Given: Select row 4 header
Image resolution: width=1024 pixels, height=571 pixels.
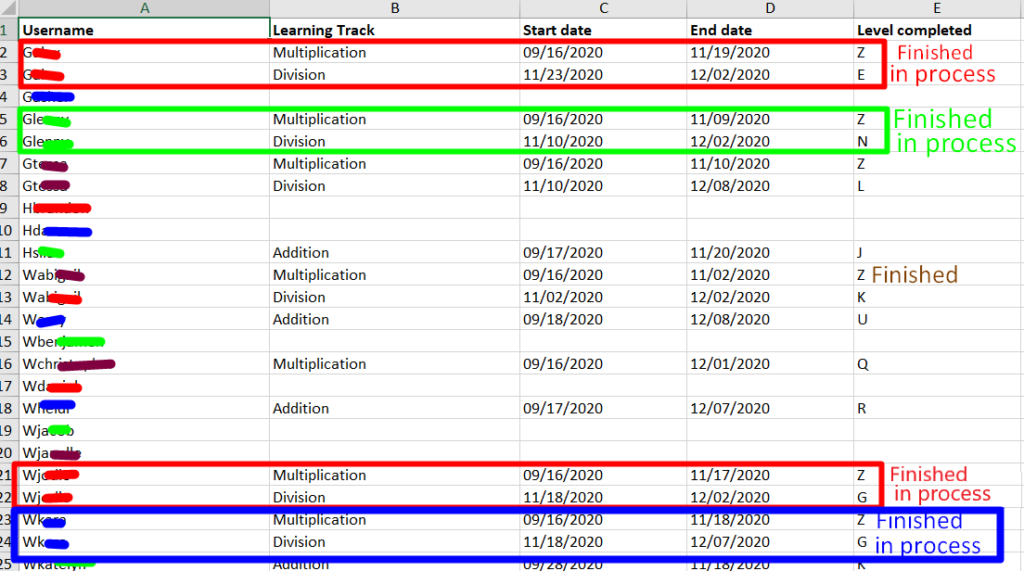Looking at the screenshot, I should 7,97.
